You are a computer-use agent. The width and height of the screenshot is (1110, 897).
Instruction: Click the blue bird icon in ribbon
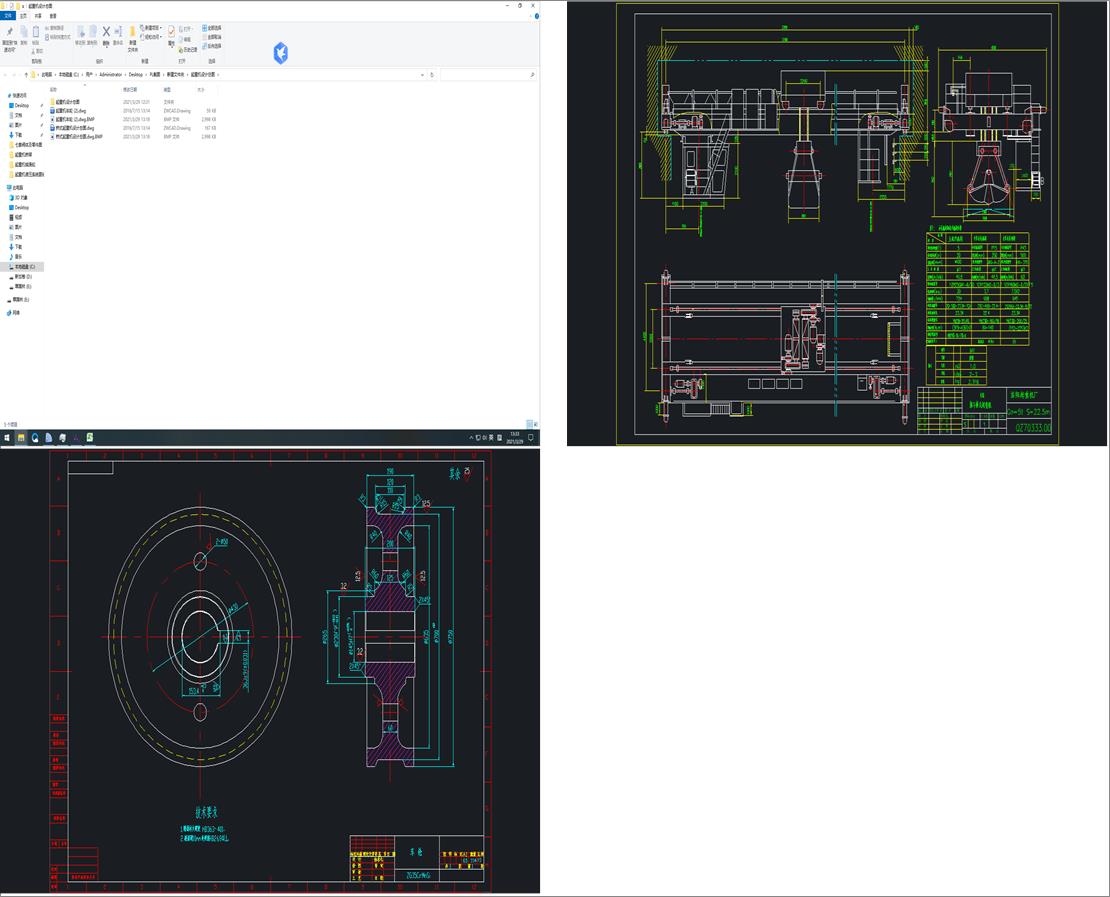coord(281,53)
